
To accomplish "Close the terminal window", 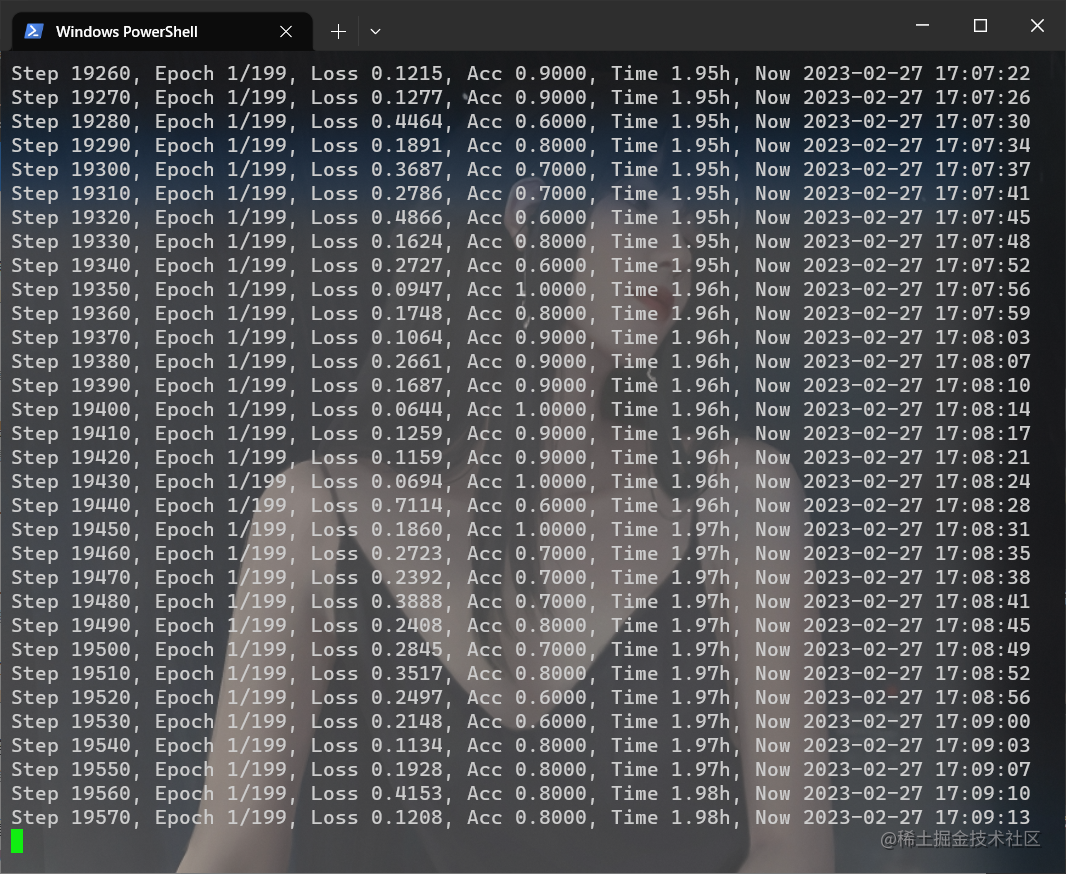I will tap(1037, 25).
